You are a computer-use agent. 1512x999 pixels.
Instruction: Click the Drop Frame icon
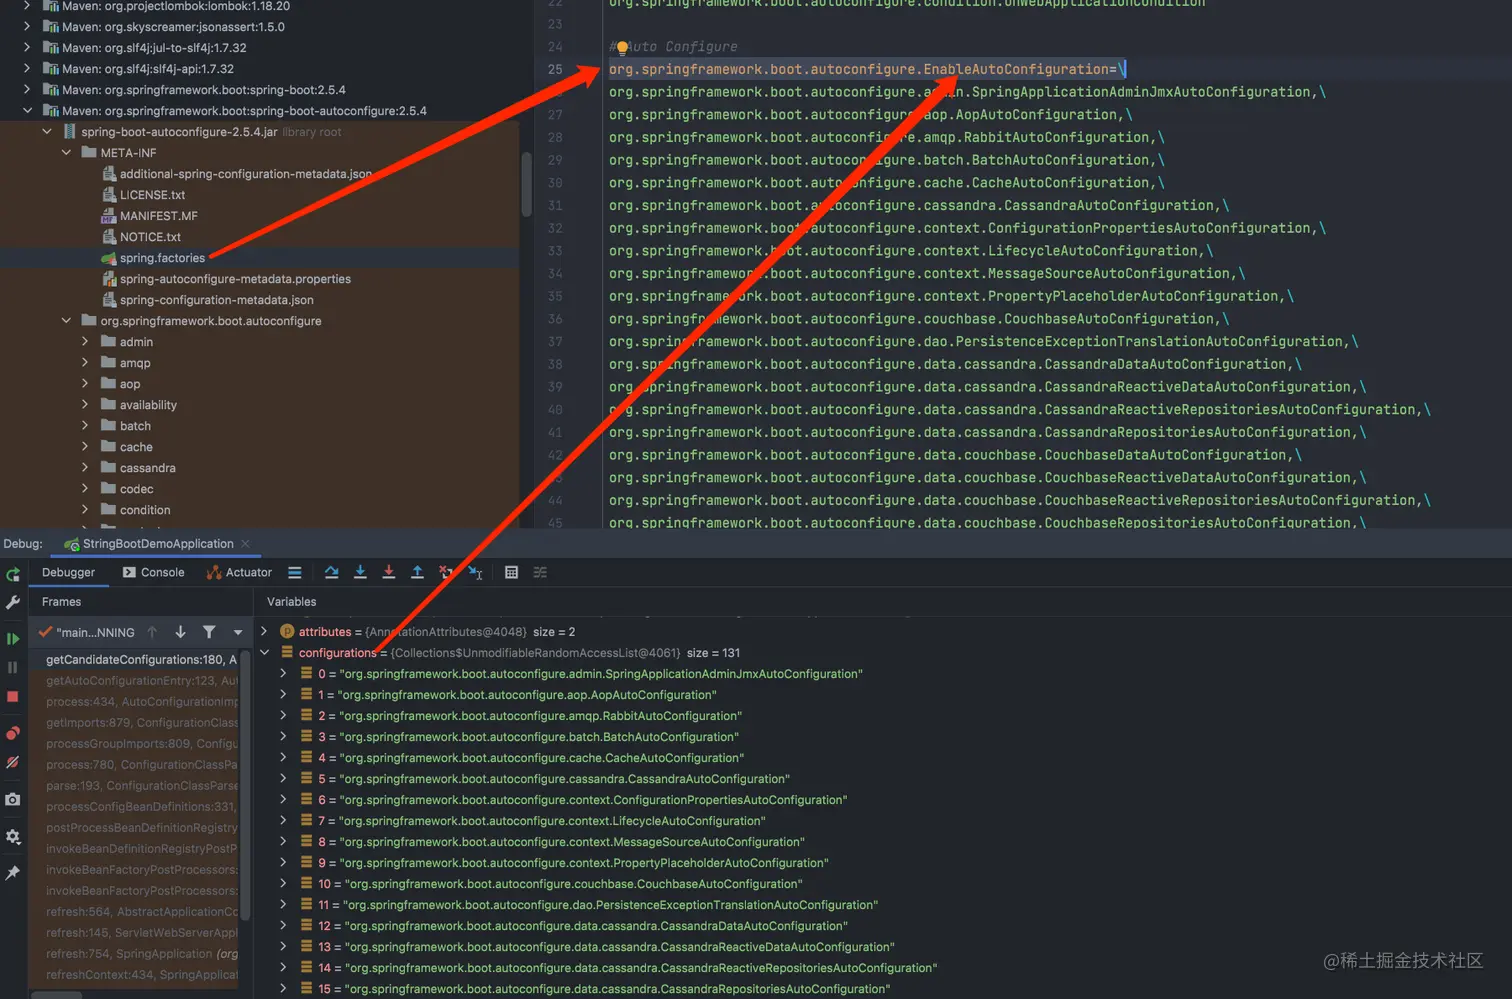(446, 572)
